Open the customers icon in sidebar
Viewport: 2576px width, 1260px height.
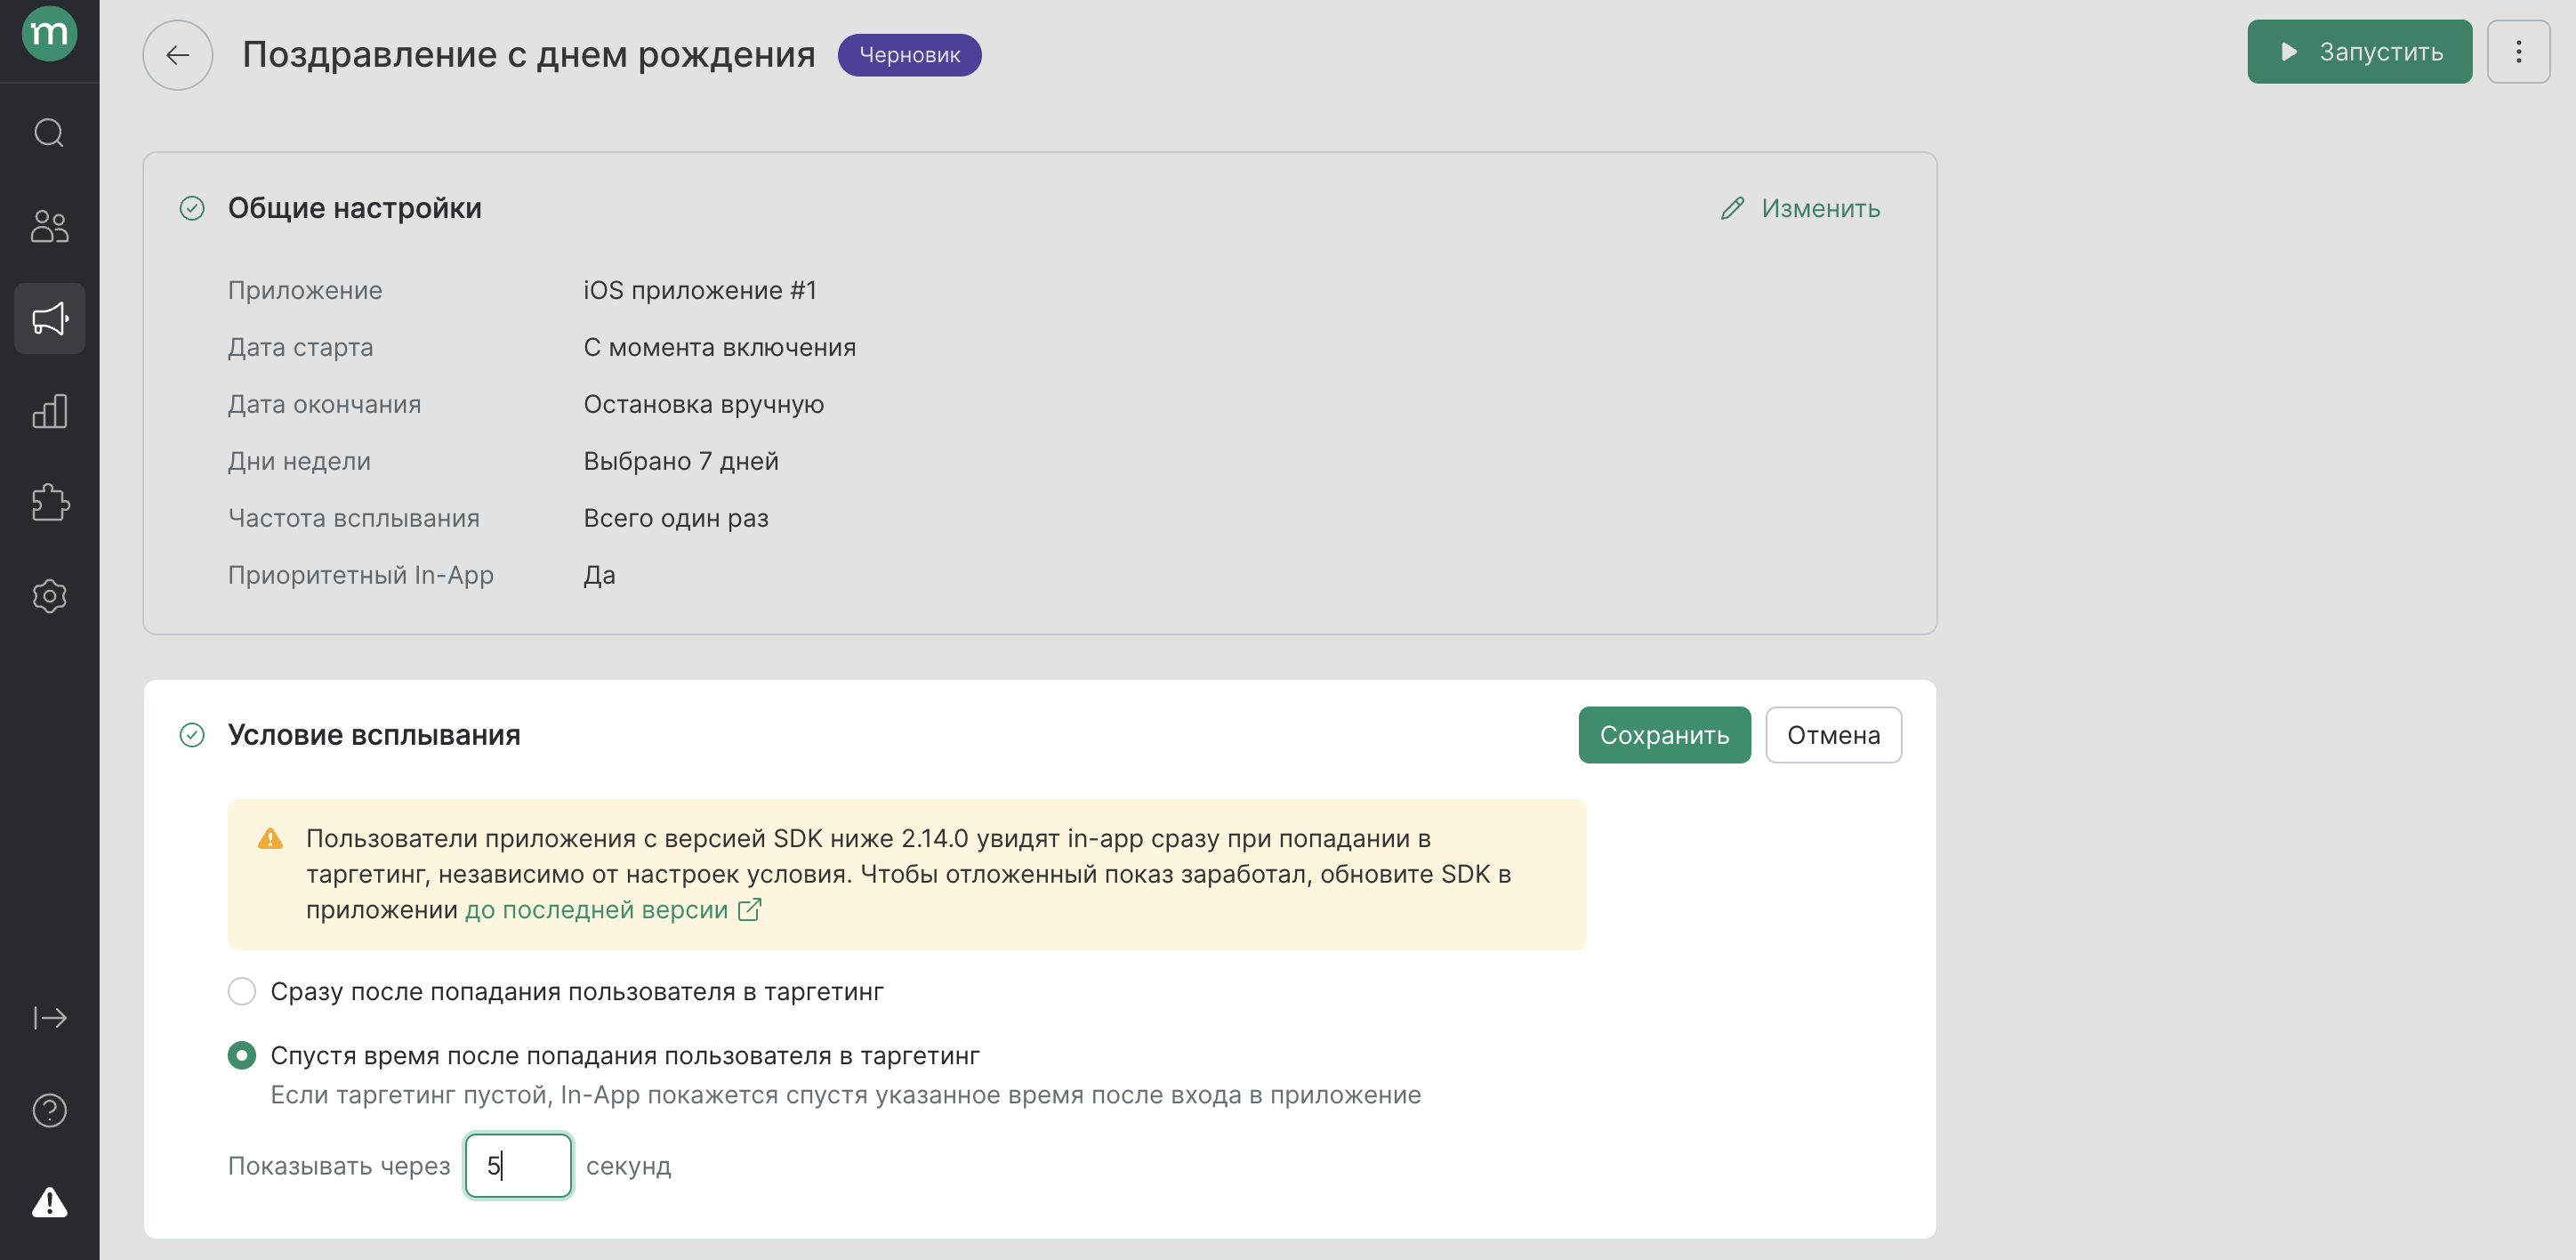49,226
